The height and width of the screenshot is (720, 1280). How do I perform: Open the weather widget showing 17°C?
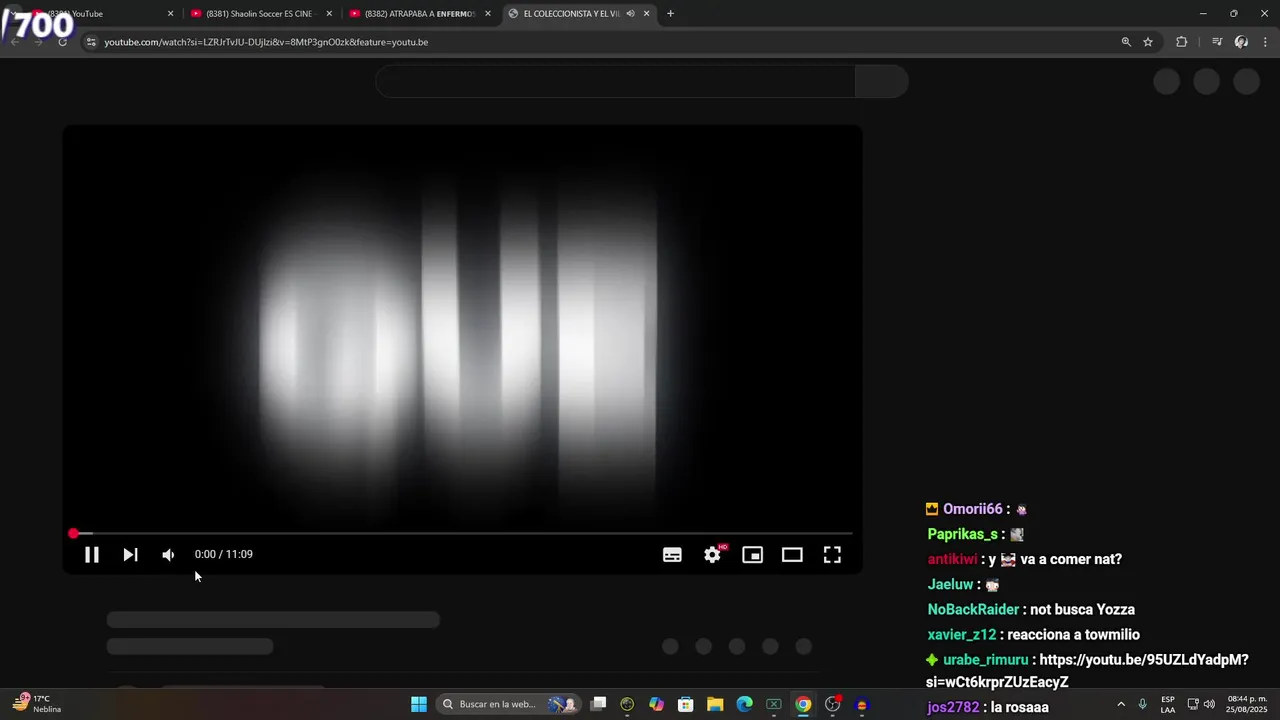tap(38, 704)
